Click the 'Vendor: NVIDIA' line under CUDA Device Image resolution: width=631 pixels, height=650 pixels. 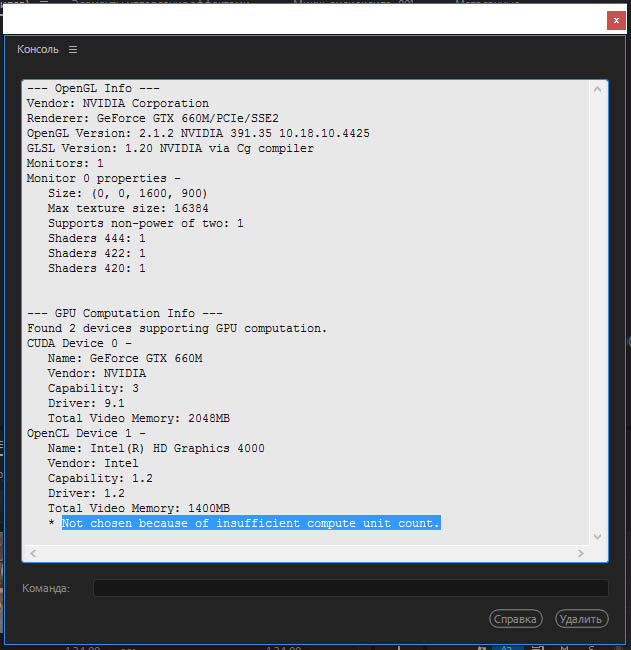click(97, 373)
